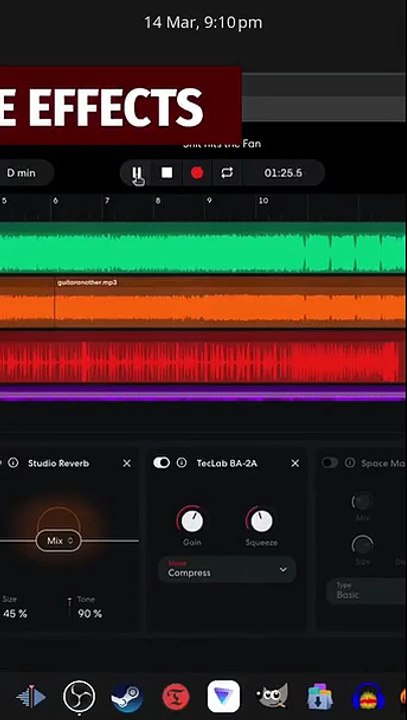Select the purple track strip
This screenshot has width=407, height=720.
point(203,393)
